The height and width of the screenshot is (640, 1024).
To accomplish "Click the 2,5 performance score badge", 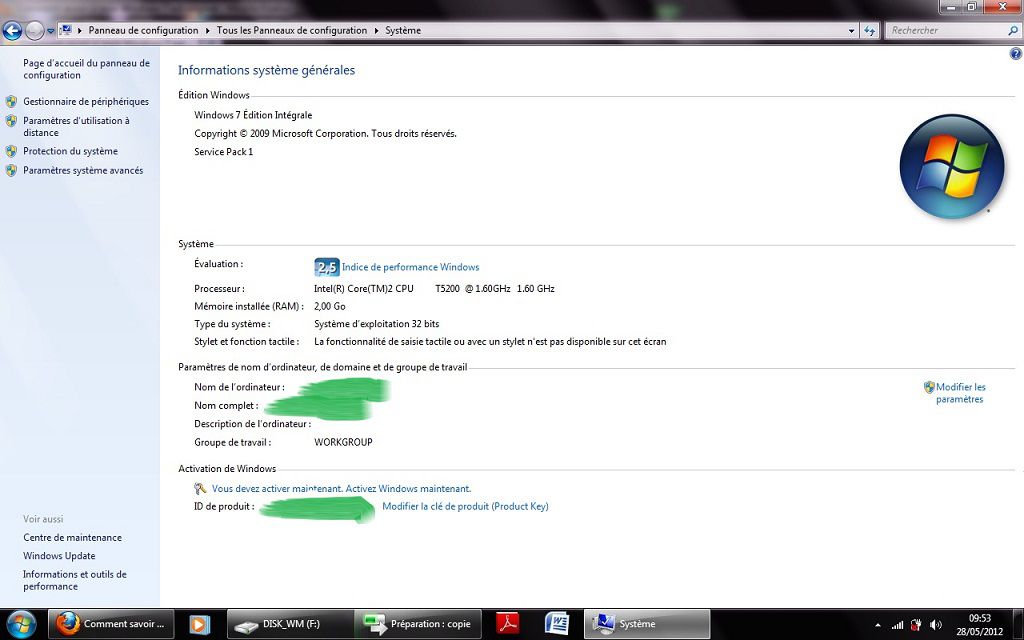I will [327, 267].
